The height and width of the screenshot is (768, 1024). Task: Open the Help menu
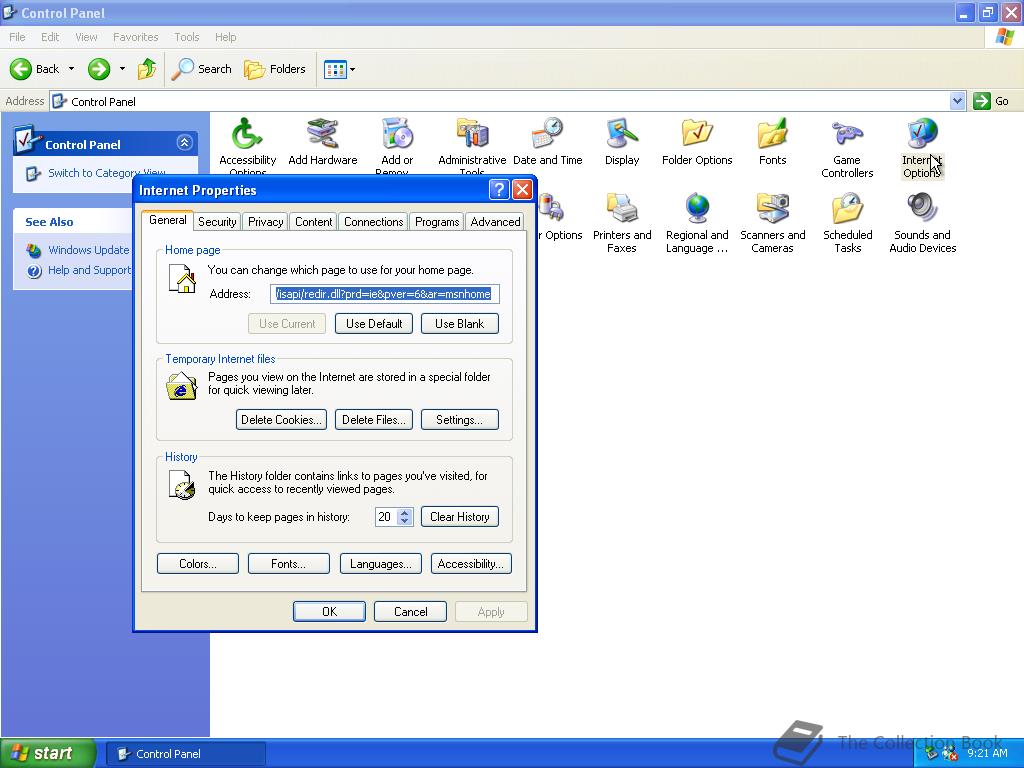[x=225, y=37]
